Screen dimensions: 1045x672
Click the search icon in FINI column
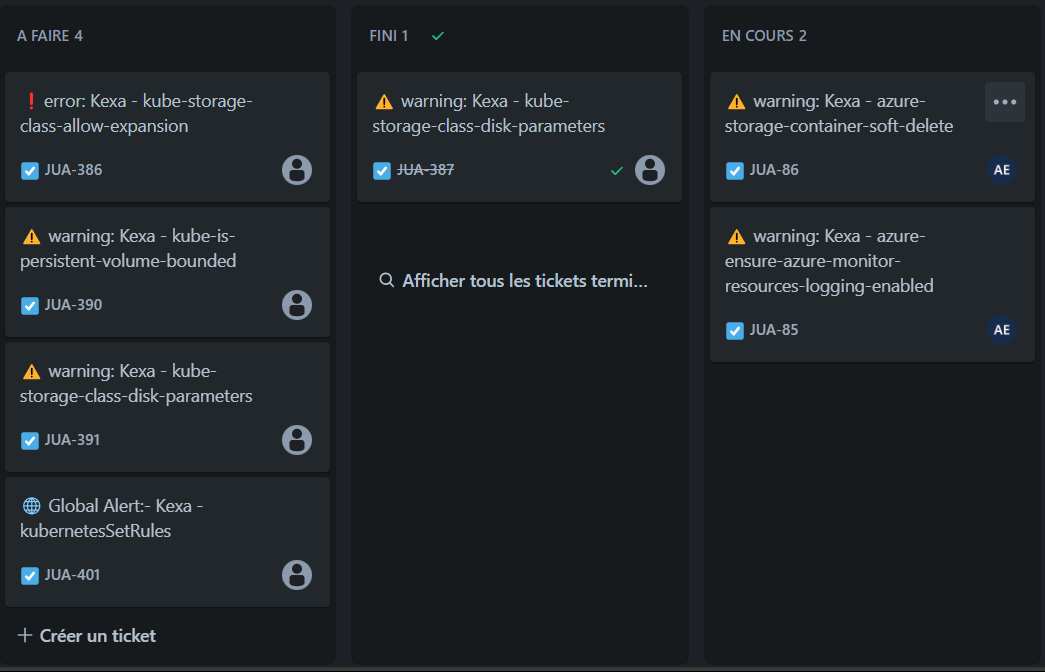(387, 280)
